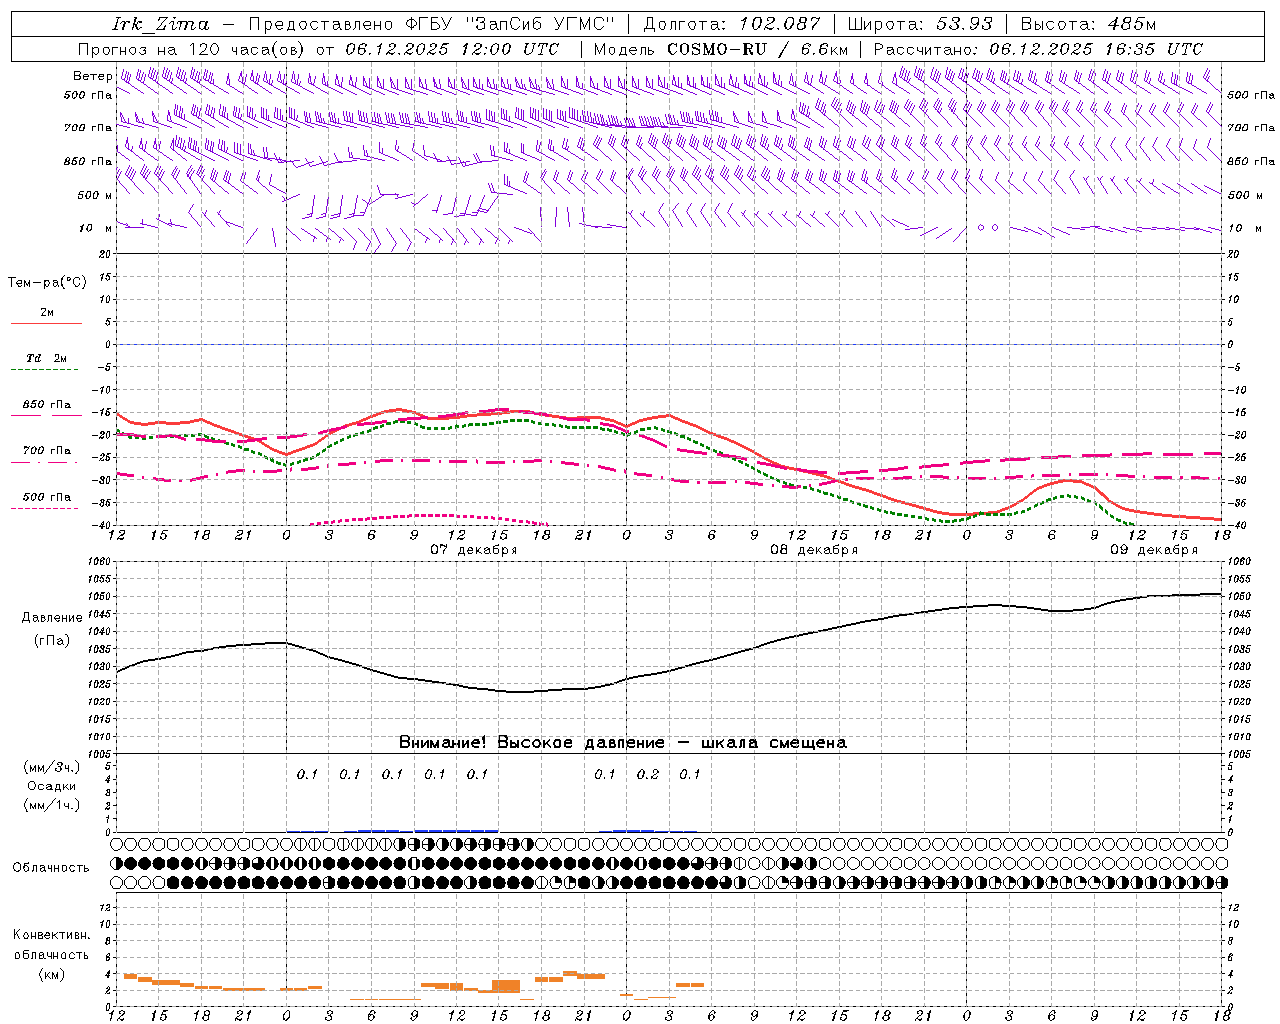Click the "10 м" wind level label on left
Screen dimensions: 1280x1024
(96, 228)
